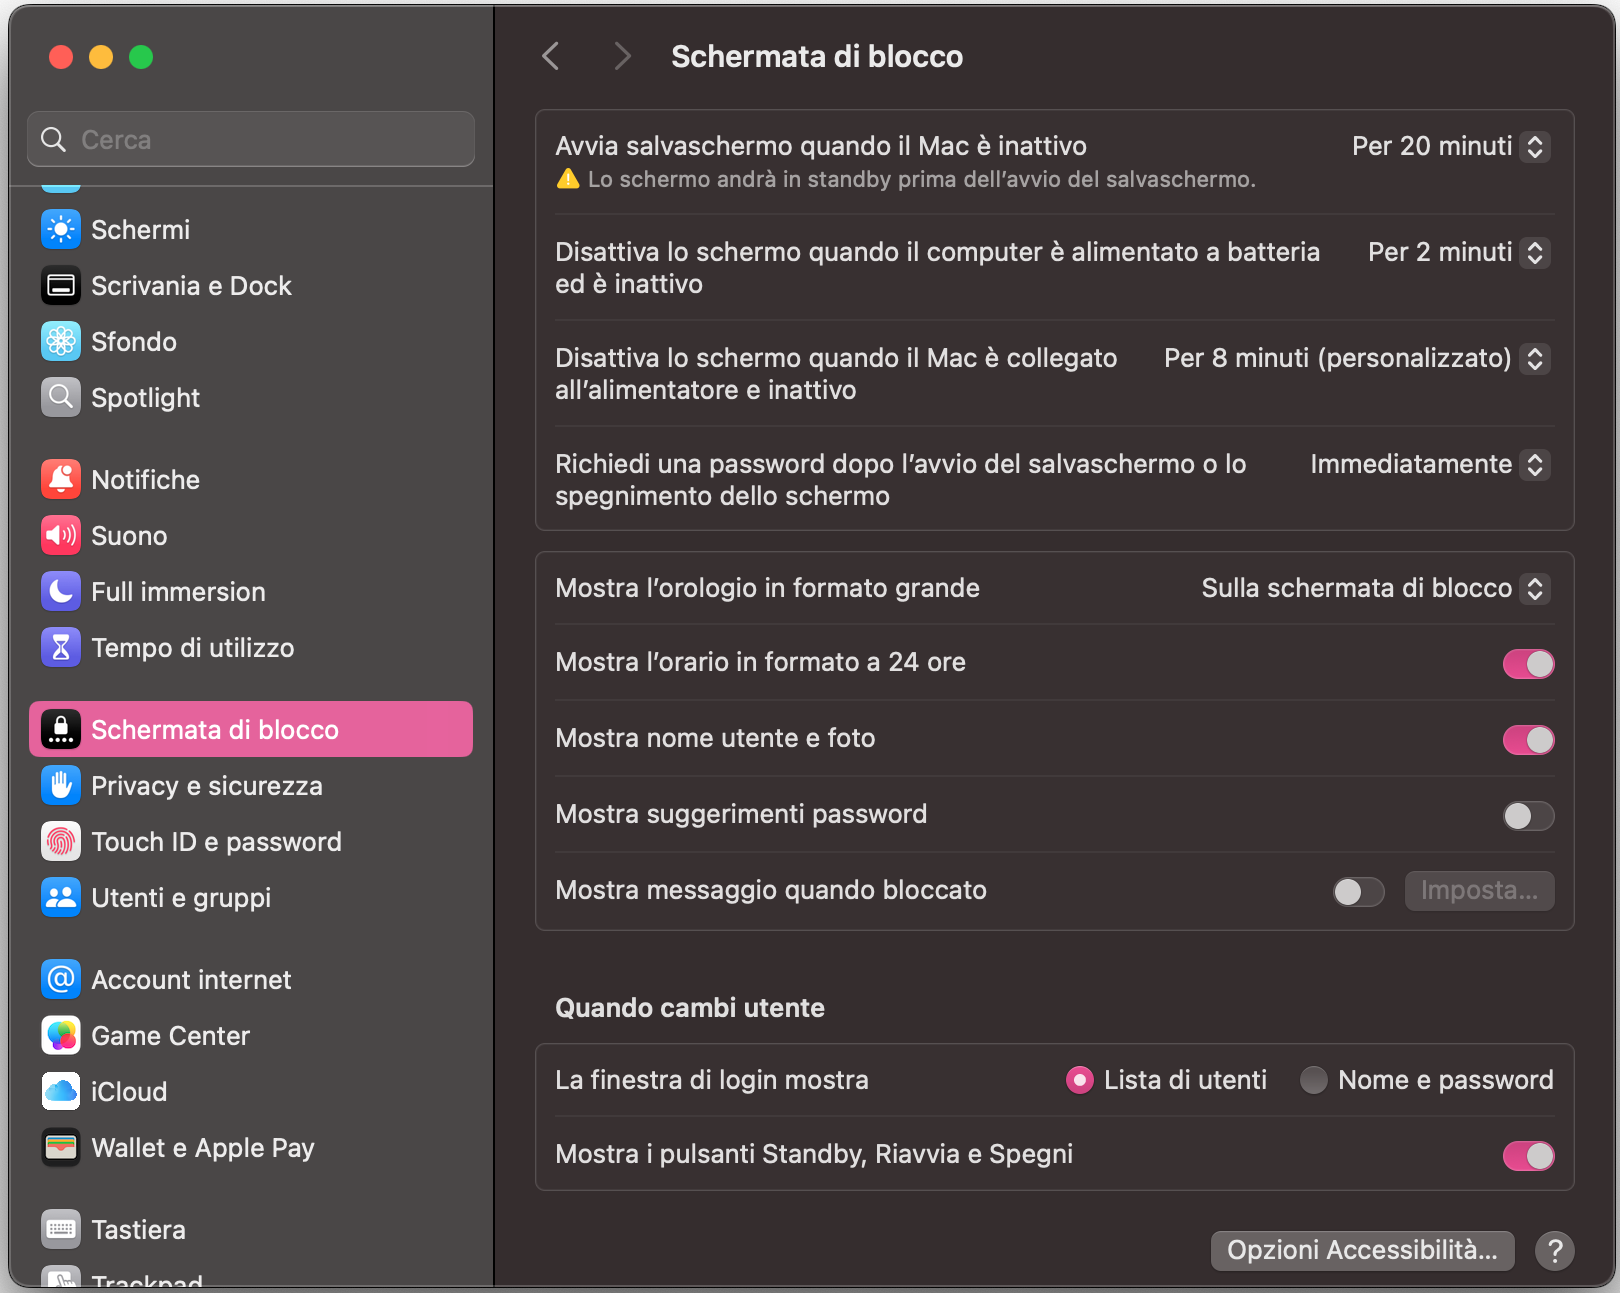Screen dimensions: 1620x1293
Task: Open the Sfondo settings label
Action: [133, 342]
